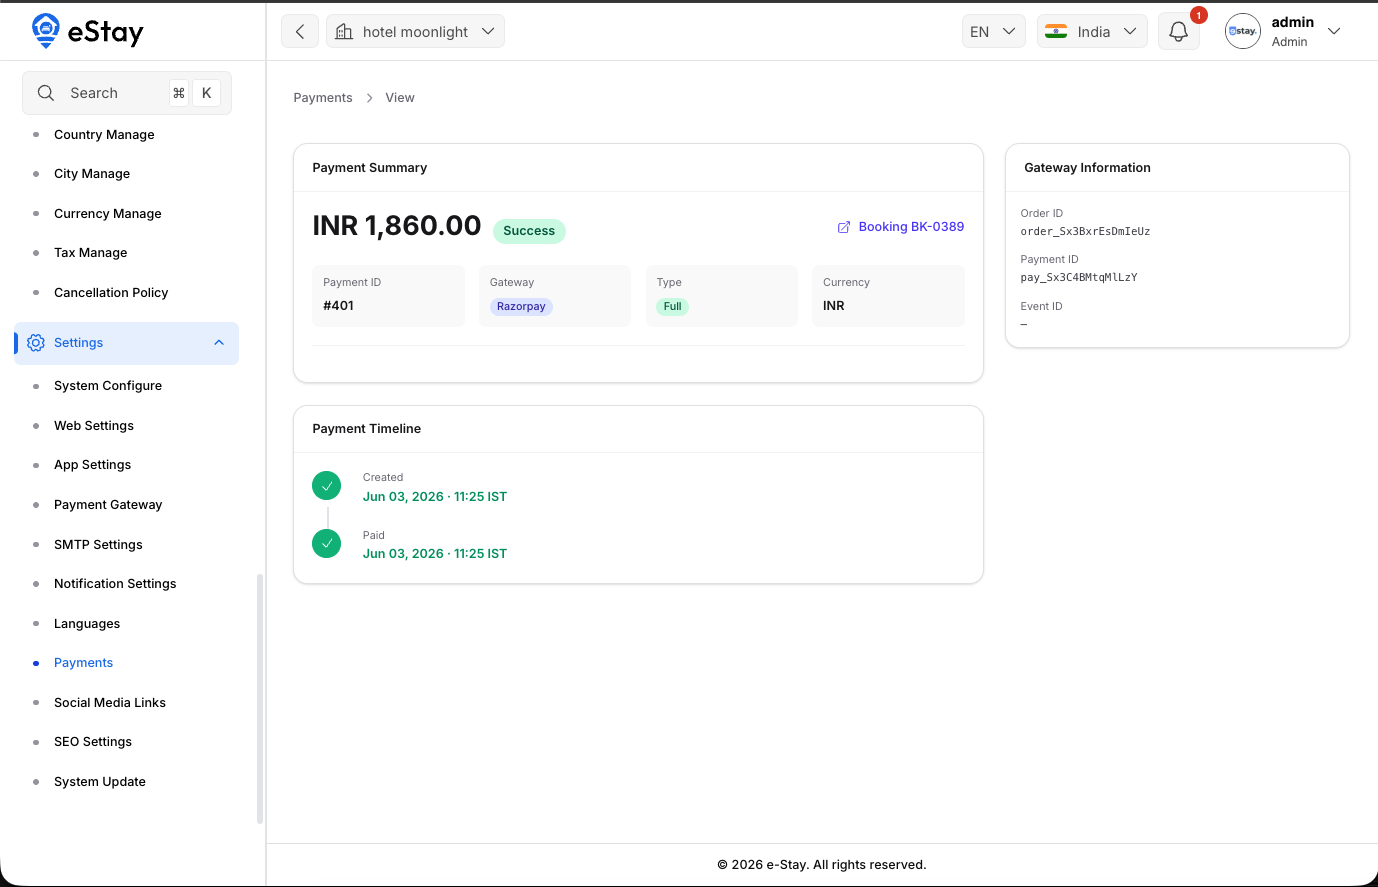The image size is (1378, 887).
Task: Open Tax Manage in the sidebar
Action: (x=91, y=253)
